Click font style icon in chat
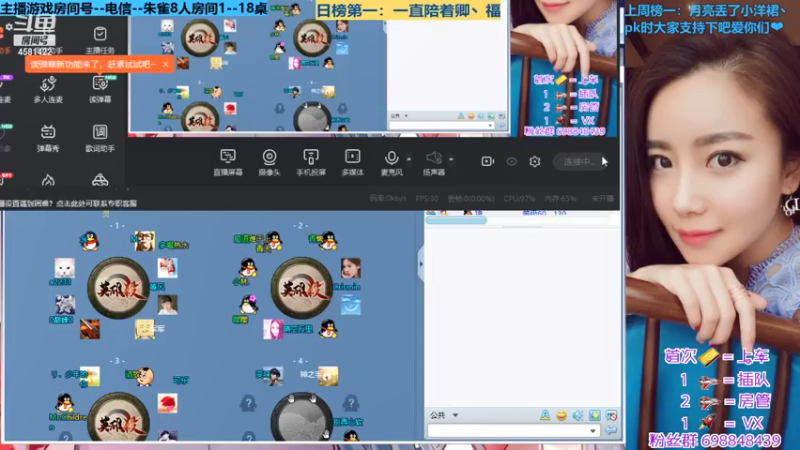The image size is (800, 450). [x=545, y=415]
